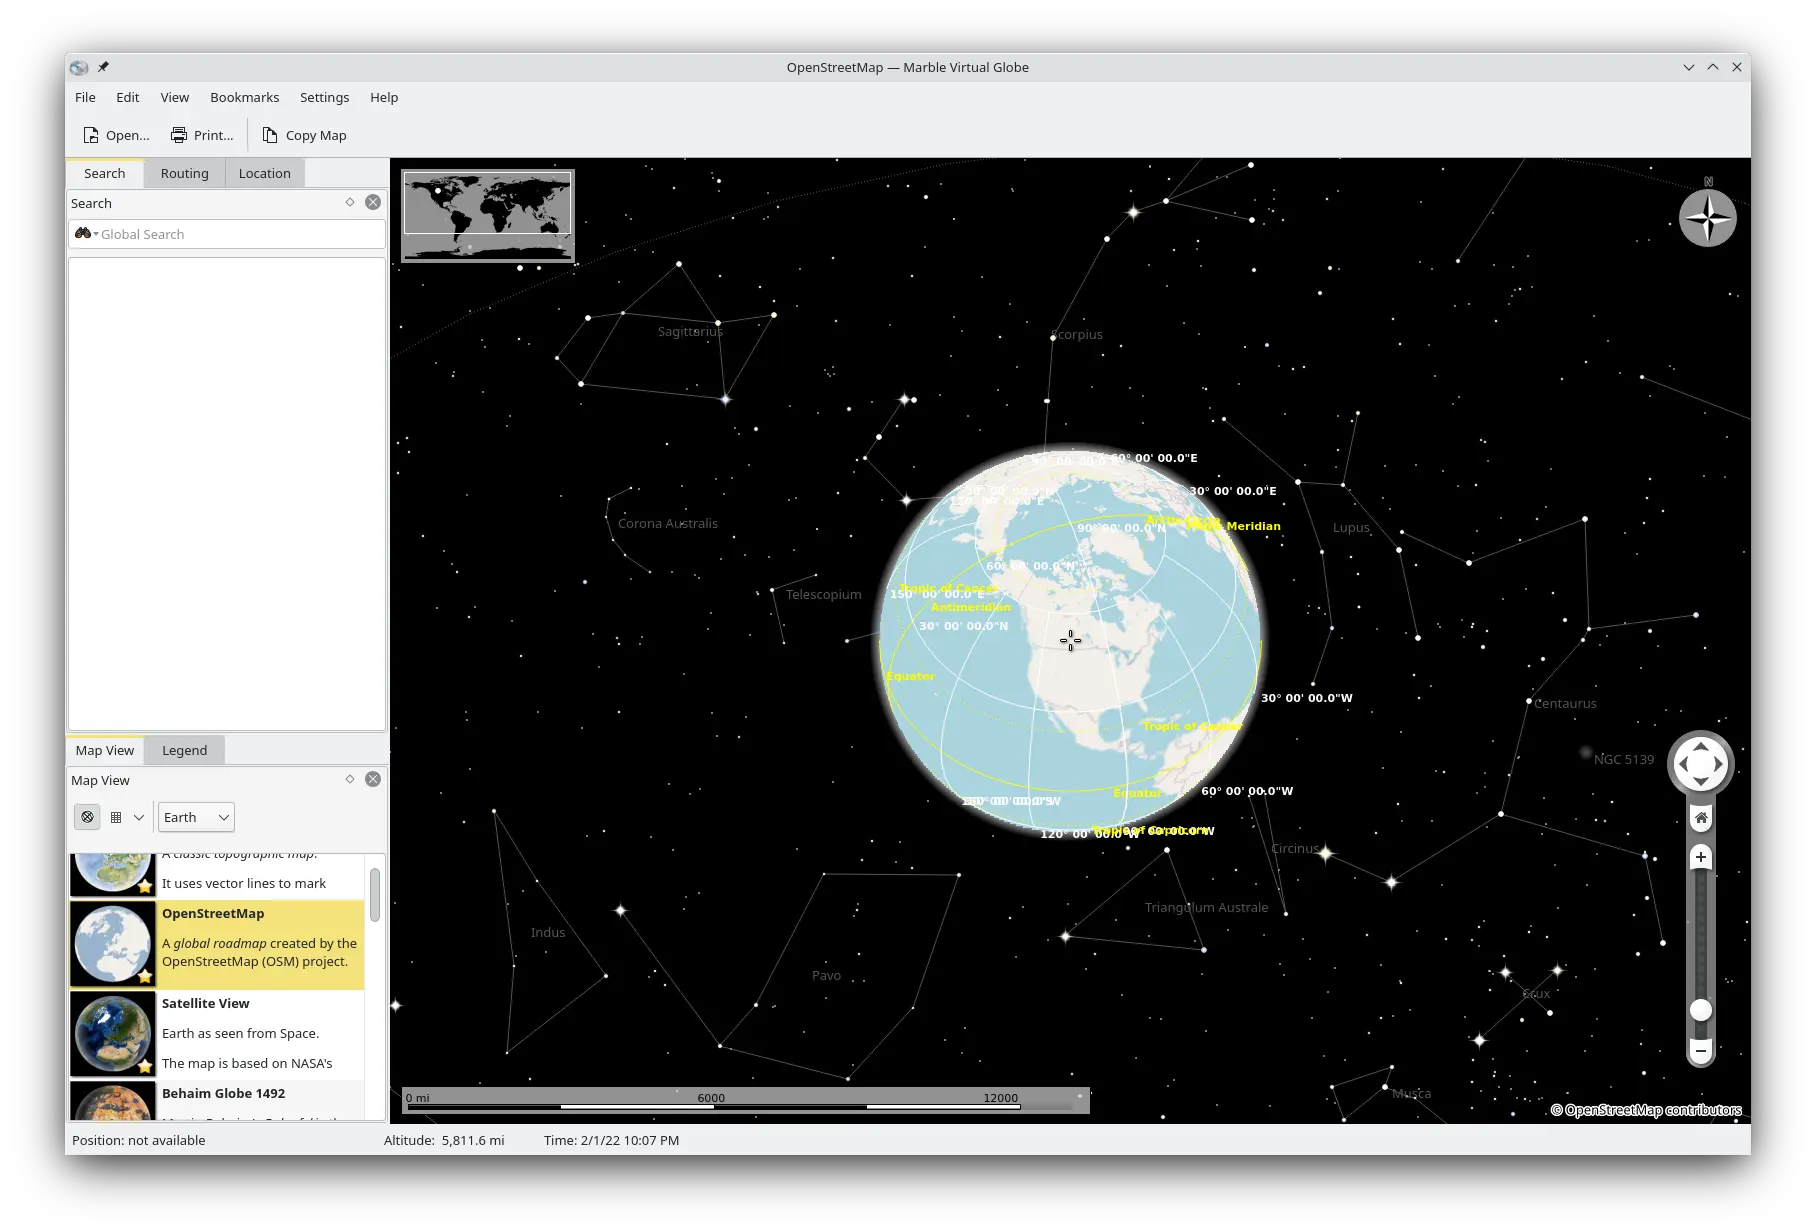Click the Home button on the navigation control

[x=1701, y=818]
